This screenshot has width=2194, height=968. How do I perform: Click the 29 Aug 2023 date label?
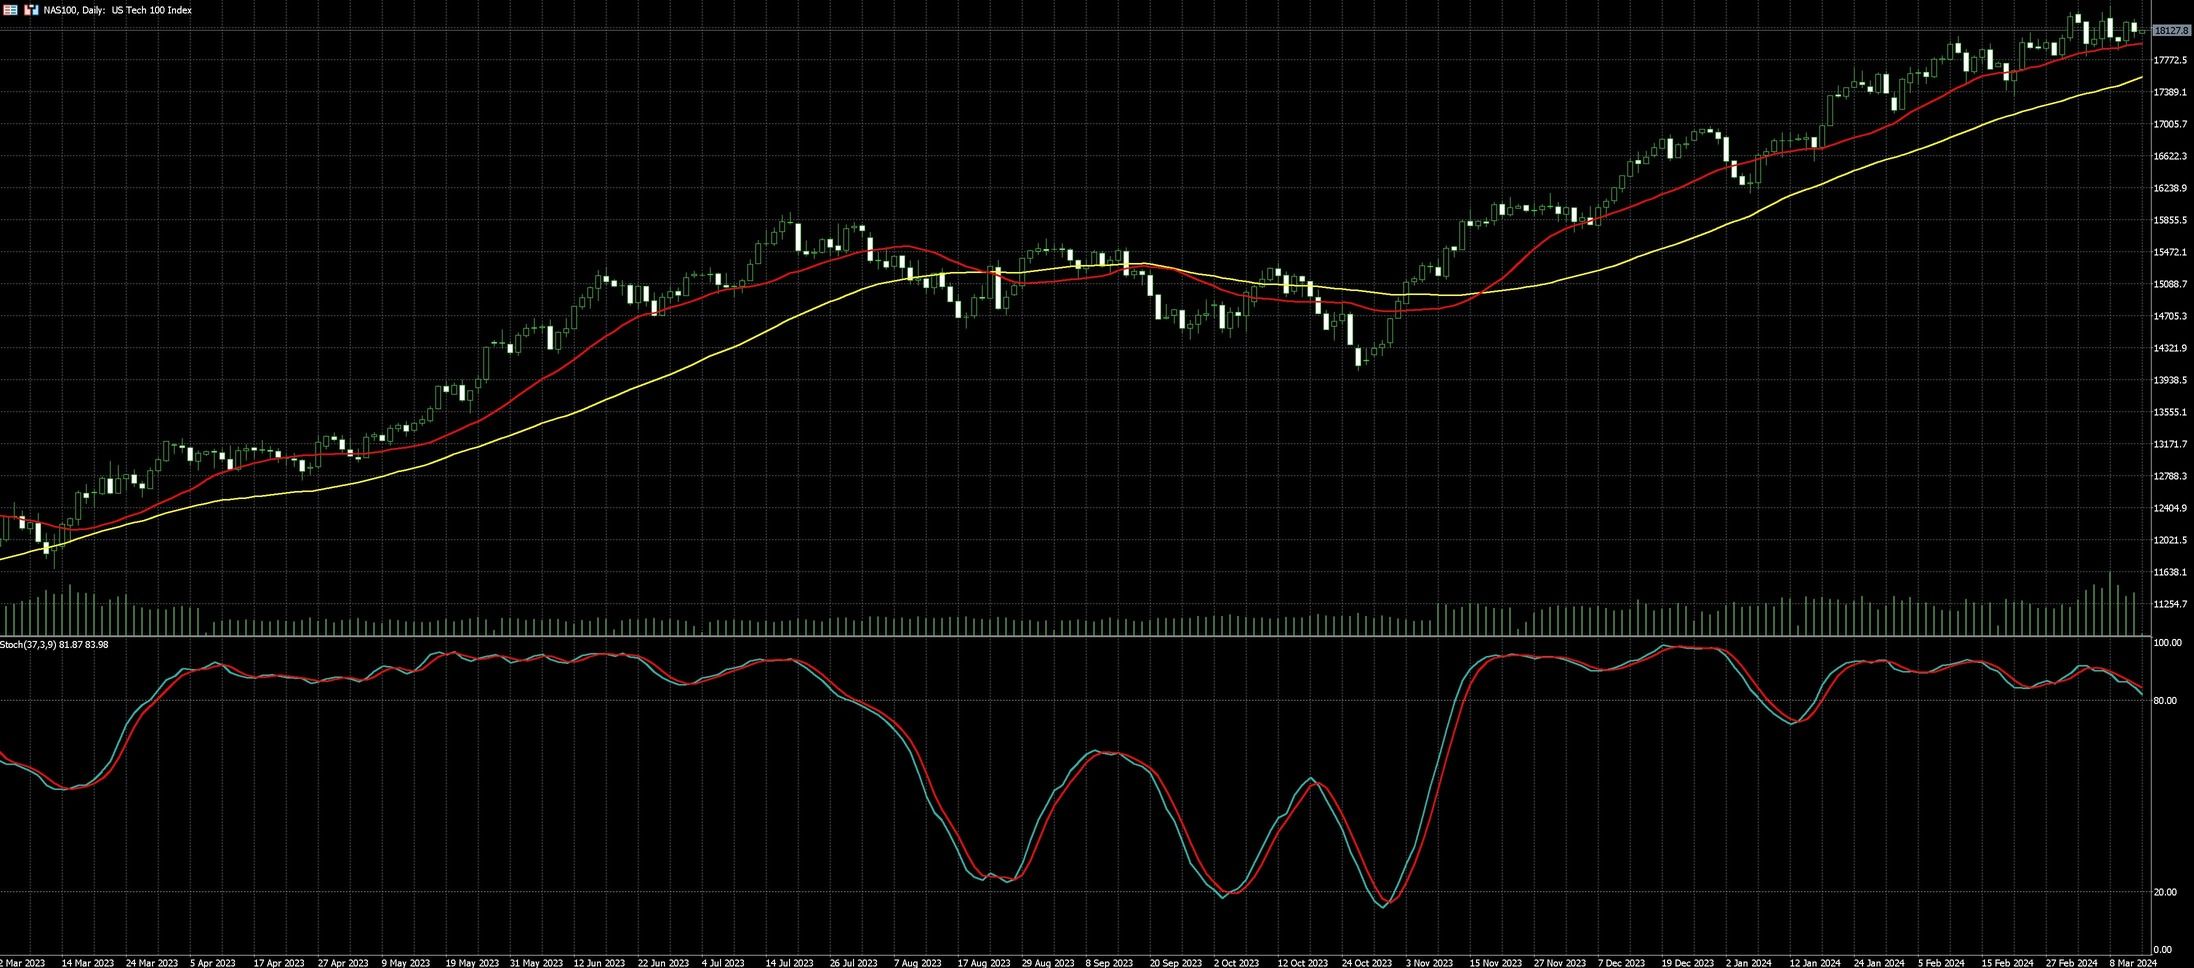click(1047, 962)
